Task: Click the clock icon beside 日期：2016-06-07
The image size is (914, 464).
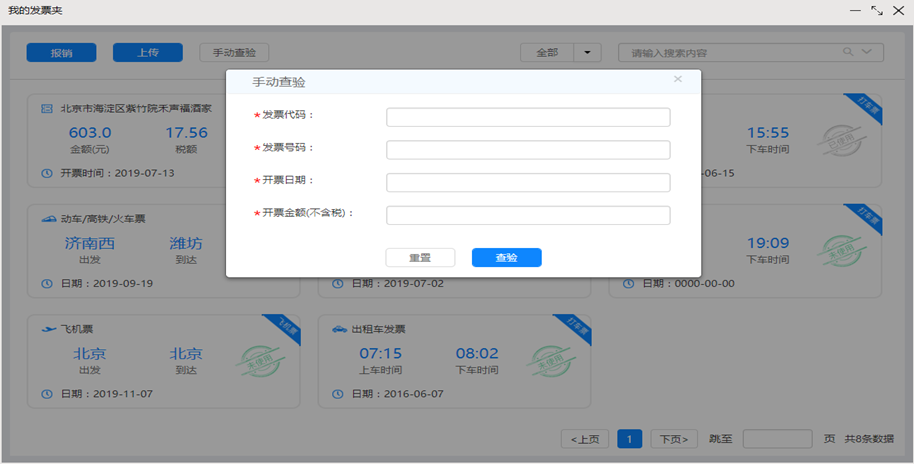Action: tap(339, 394)
